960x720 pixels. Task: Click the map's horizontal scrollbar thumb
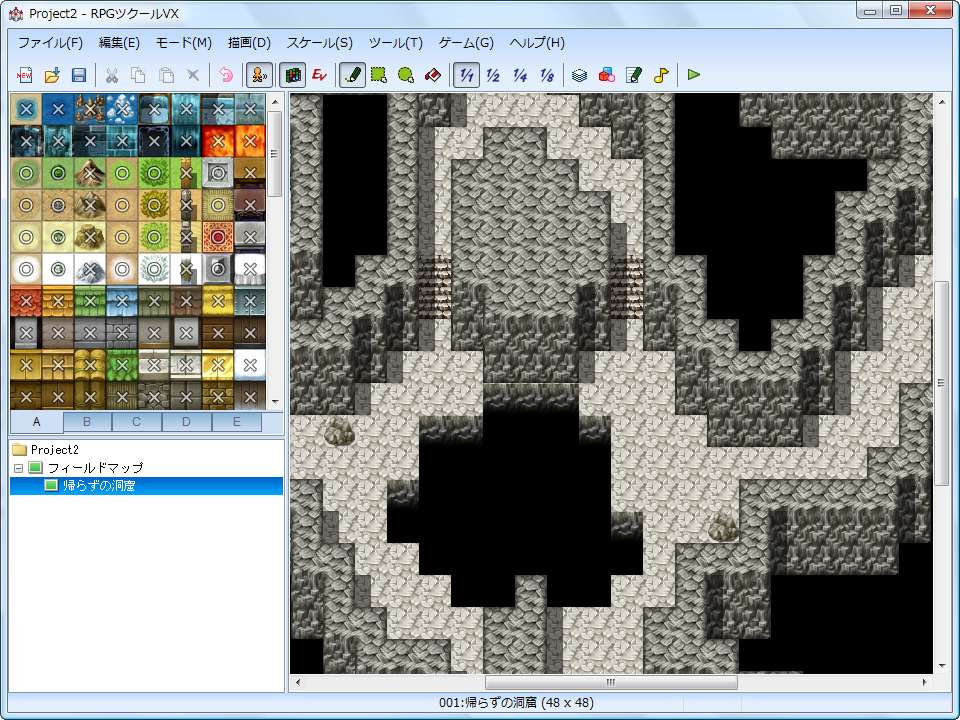point(611,682)
